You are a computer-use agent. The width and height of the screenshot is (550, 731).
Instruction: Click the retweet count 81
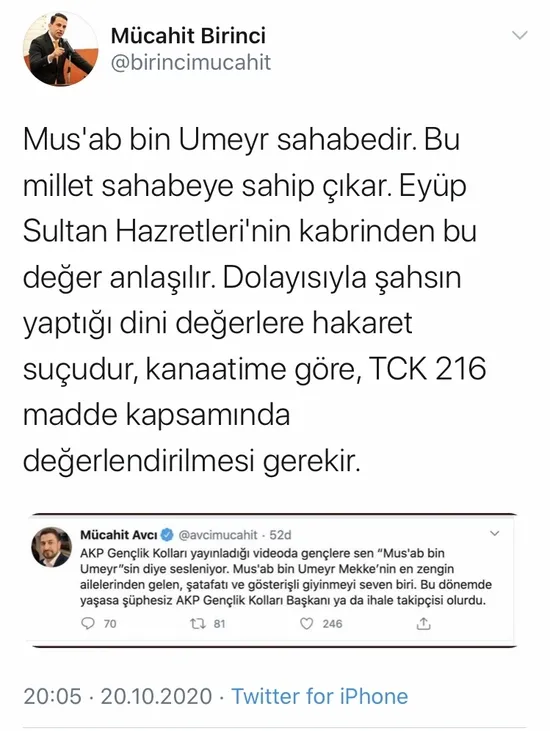220,624
